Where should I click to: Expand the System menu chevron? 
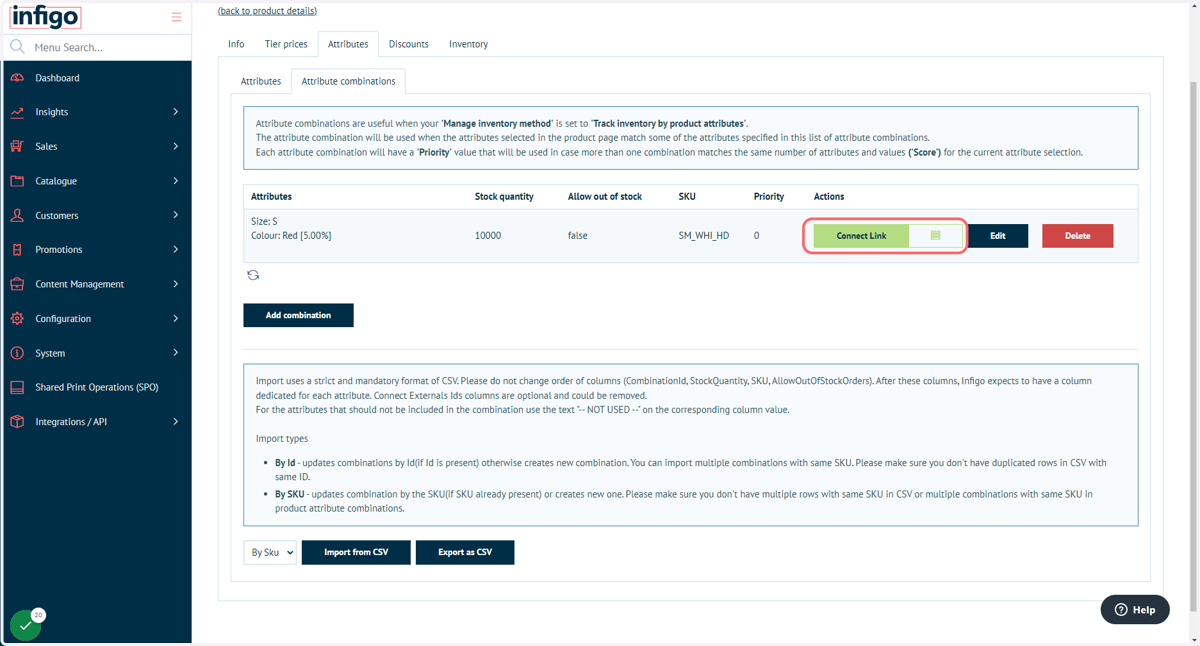pyautogui.click(x=175, y=353)
